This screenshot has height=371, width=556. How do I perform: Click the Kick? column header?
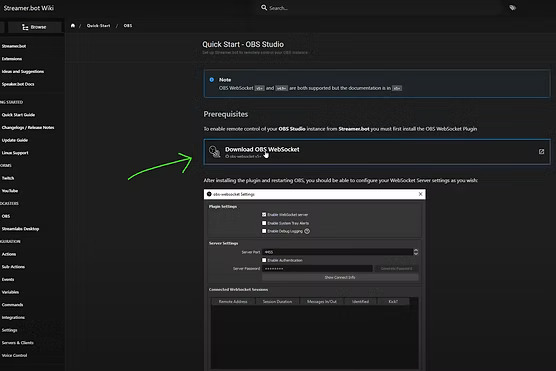tap(393, 301)
